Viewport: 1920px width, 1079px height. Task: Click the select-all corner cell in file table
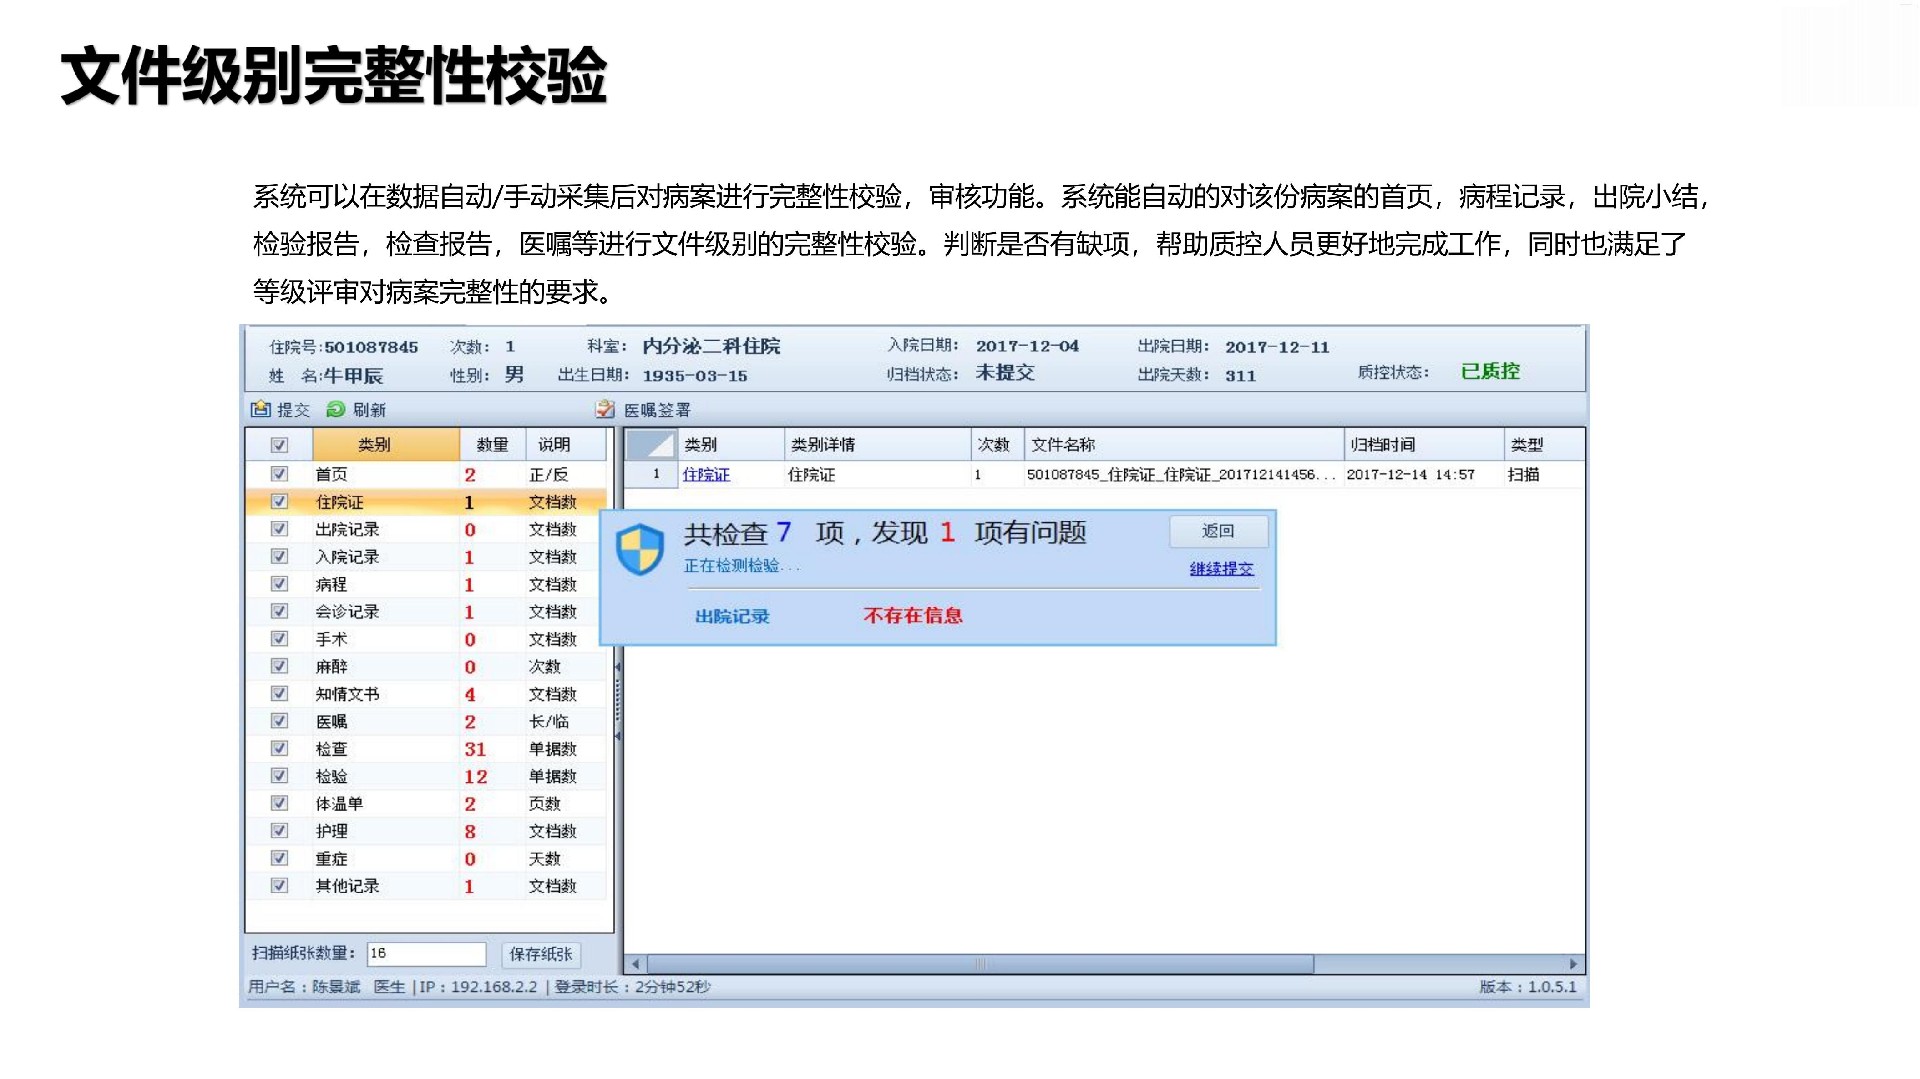[650, 444]
